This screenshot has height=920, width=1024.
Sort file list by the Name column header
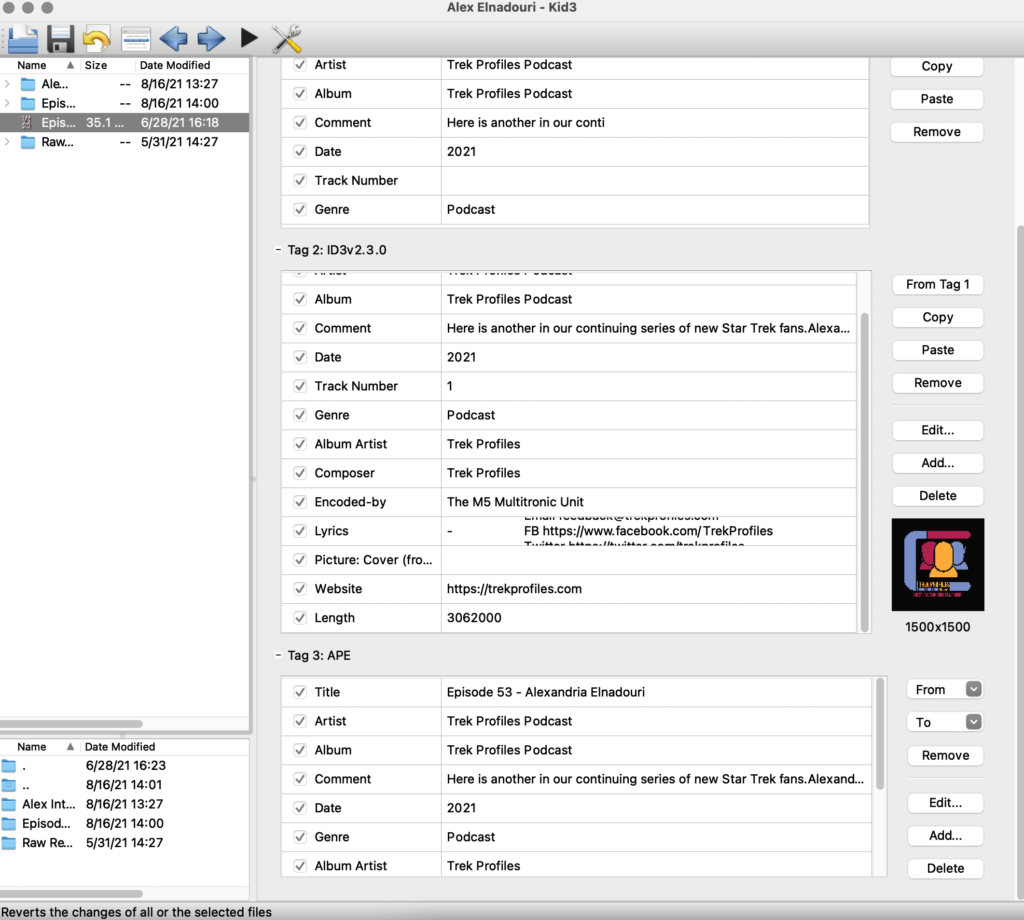click(40, 65)
